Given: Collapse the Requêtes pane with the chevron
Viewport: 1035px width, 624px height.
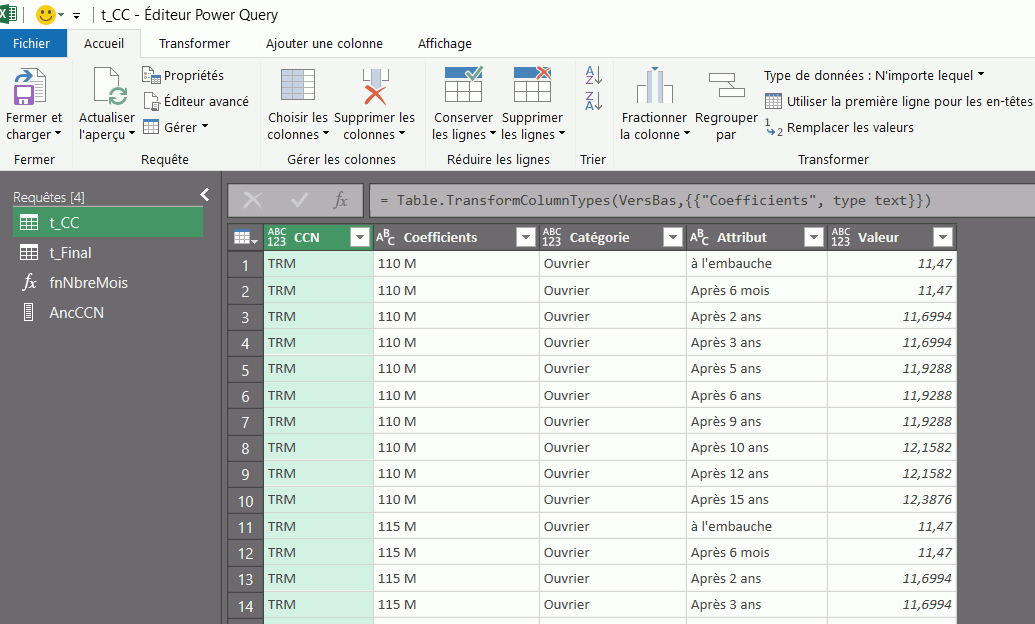Looking at the screenshot, I should tap(205, 195).
